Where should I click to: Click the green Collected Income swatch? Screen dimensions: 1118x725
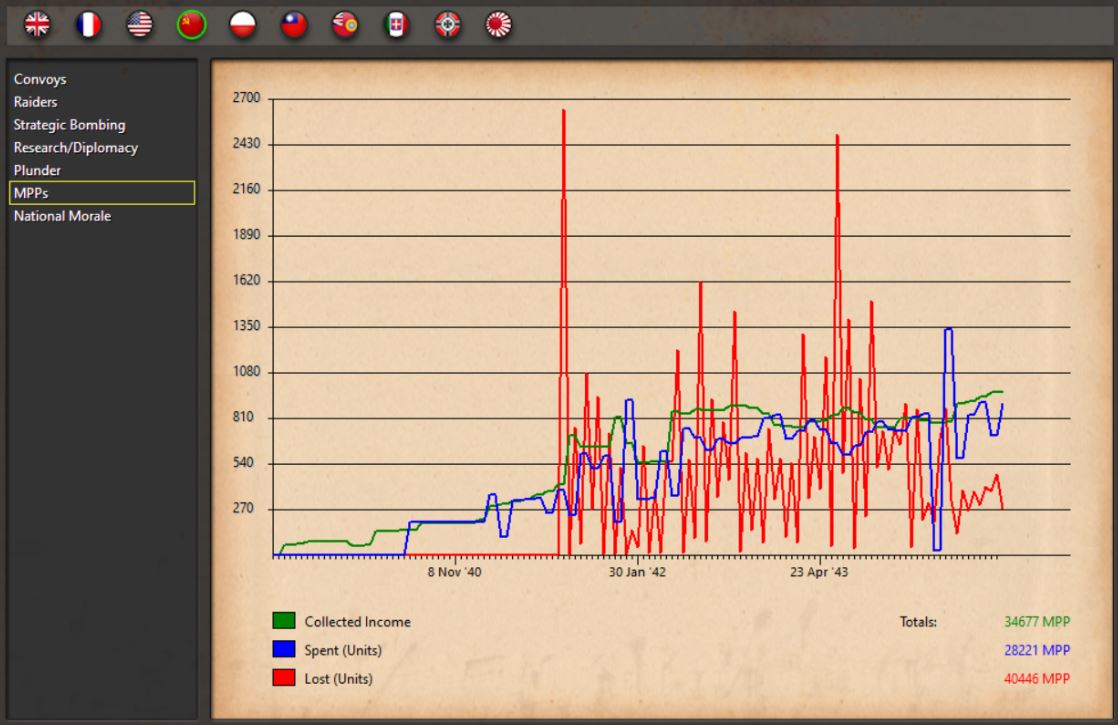[x=284, y=620]
